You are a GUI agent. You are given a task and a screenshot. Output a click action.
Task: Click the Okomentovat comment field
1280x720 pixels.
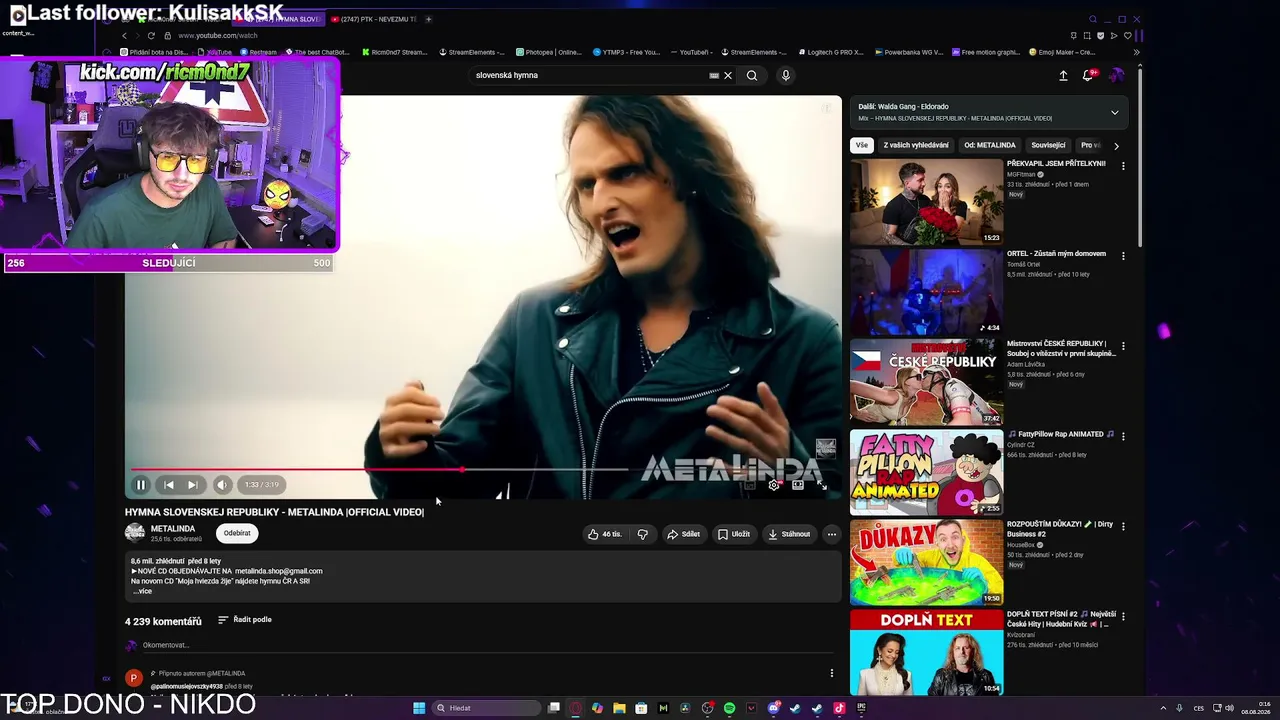coord(480,645)
